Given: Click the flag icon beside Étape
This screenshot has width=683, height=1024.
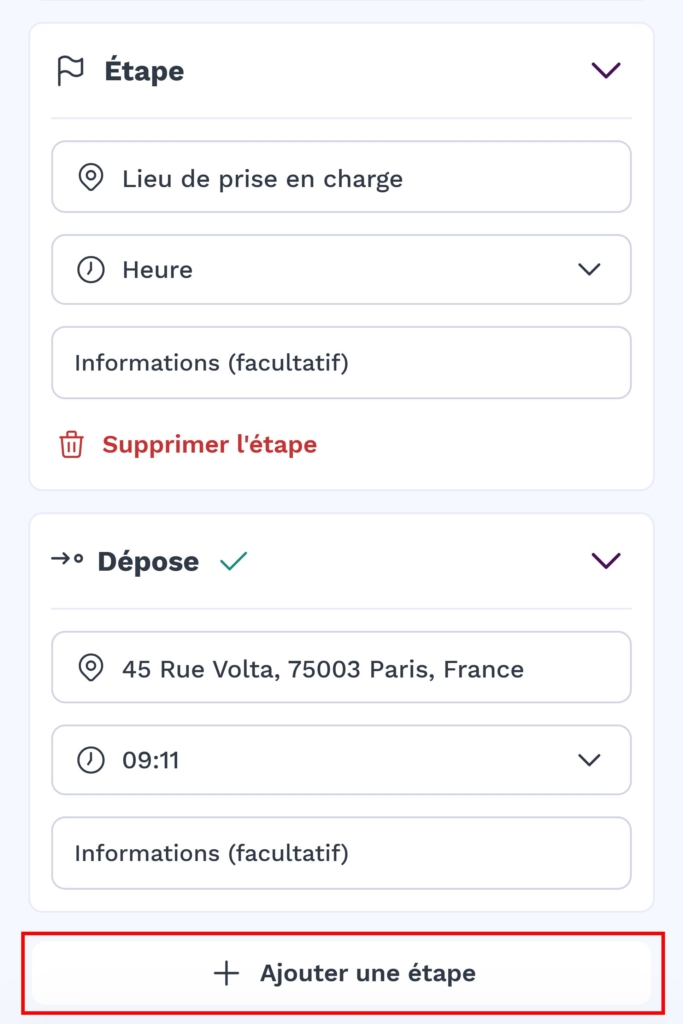Looking at the screenshot, I should [x=70, y=71].
